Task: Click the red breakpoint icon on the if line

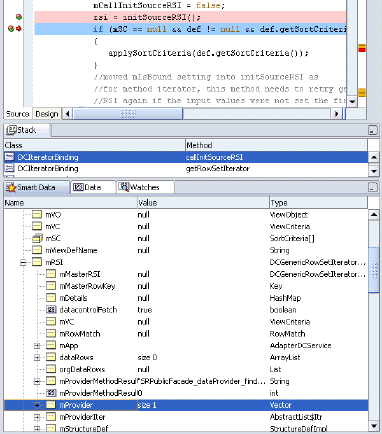Action: pos(11,29)
